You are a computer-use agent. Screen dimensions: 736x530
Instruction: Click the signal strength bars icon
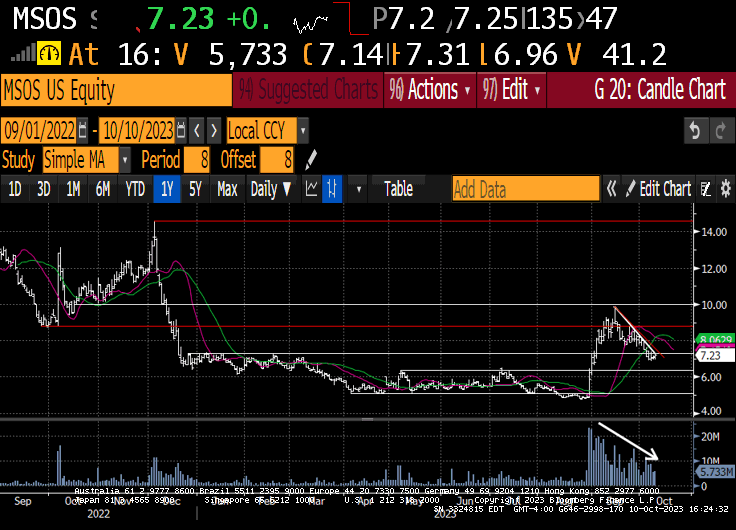pos(23,53)
